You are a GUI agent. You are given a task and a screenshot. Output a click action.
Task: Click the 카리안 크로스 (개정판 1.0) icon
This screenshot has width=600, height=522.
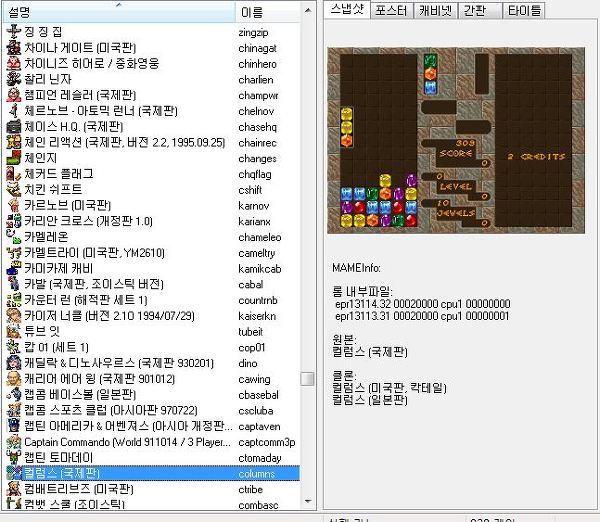[x=14, y=221]
